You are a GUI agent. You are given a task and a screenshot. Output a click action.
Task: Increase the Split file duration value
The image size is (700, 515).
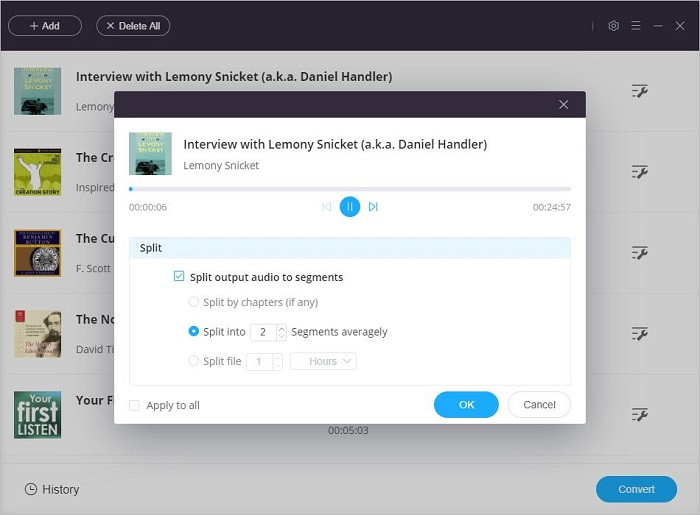[277, 357]
